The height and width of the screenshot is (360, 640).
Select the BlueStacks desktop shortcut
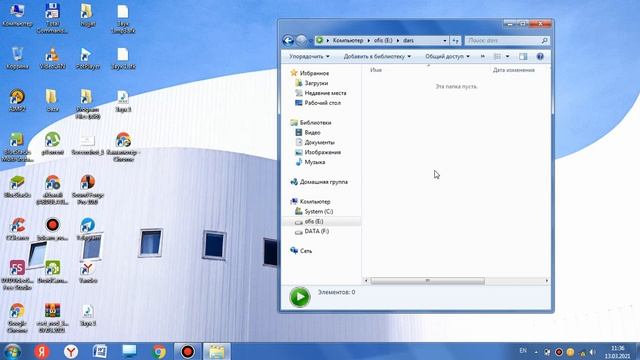click(x=17, y=187)
